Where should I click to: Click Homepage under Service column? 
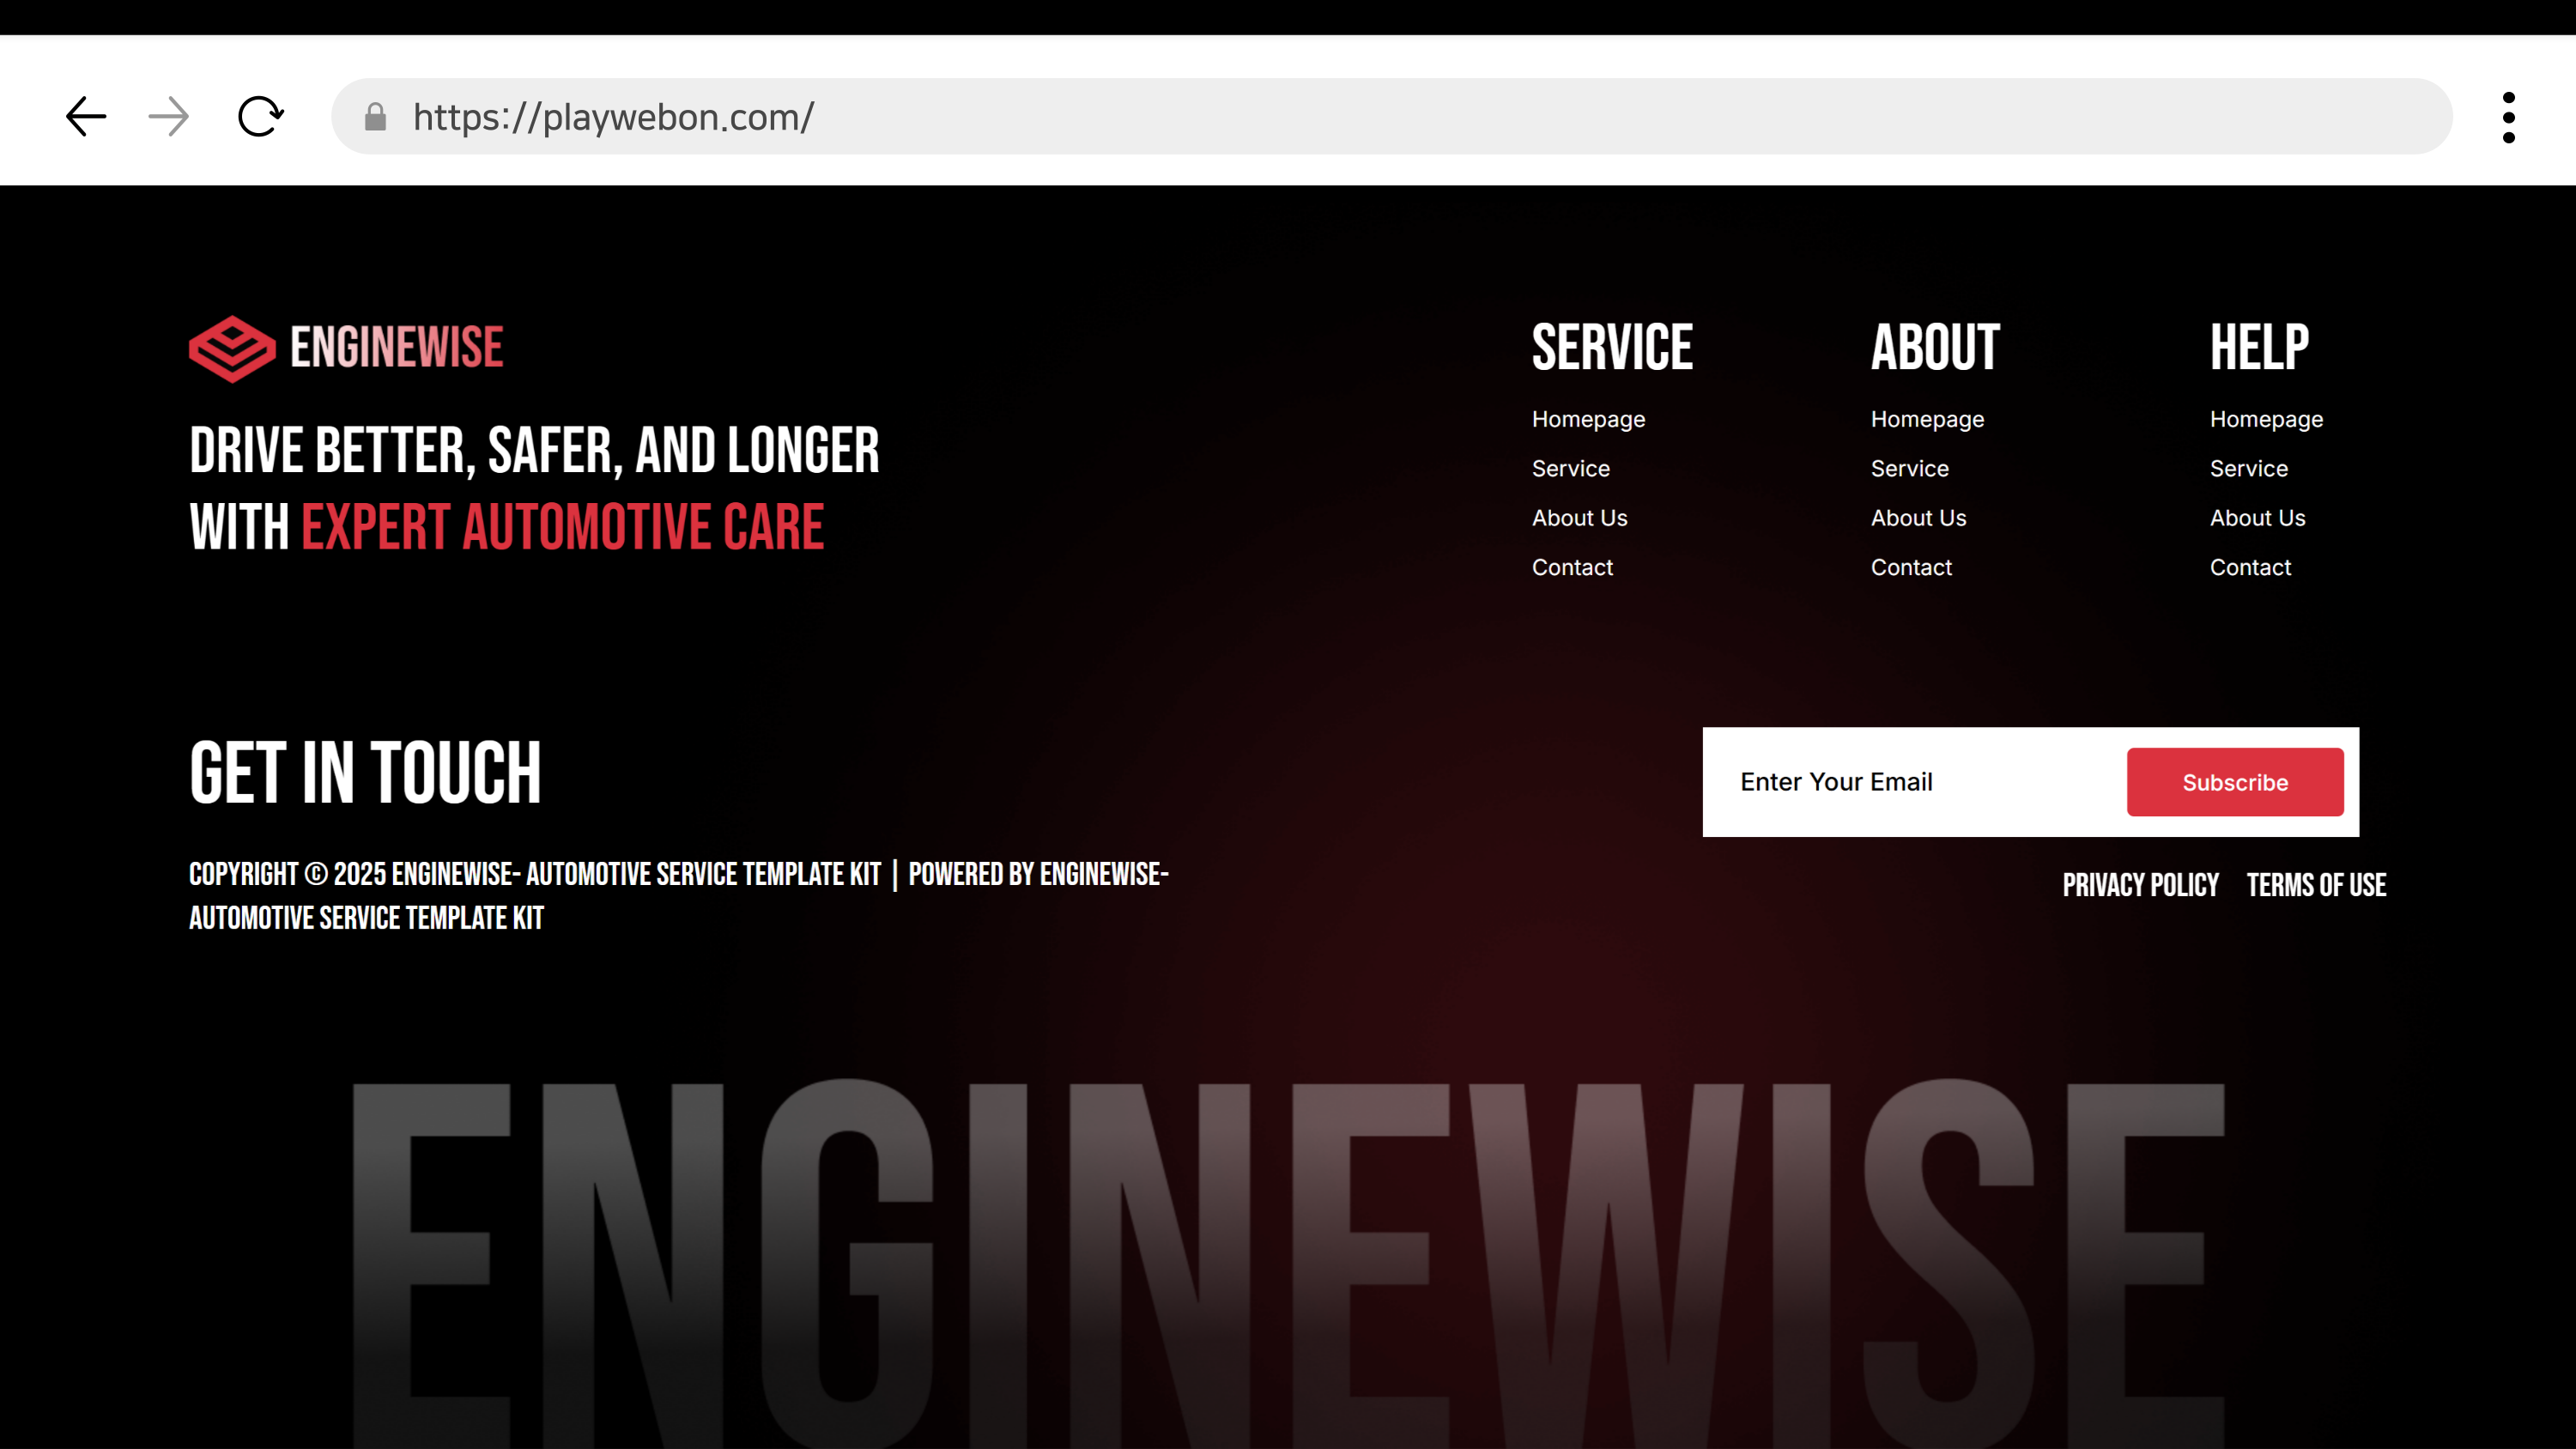1588,419
